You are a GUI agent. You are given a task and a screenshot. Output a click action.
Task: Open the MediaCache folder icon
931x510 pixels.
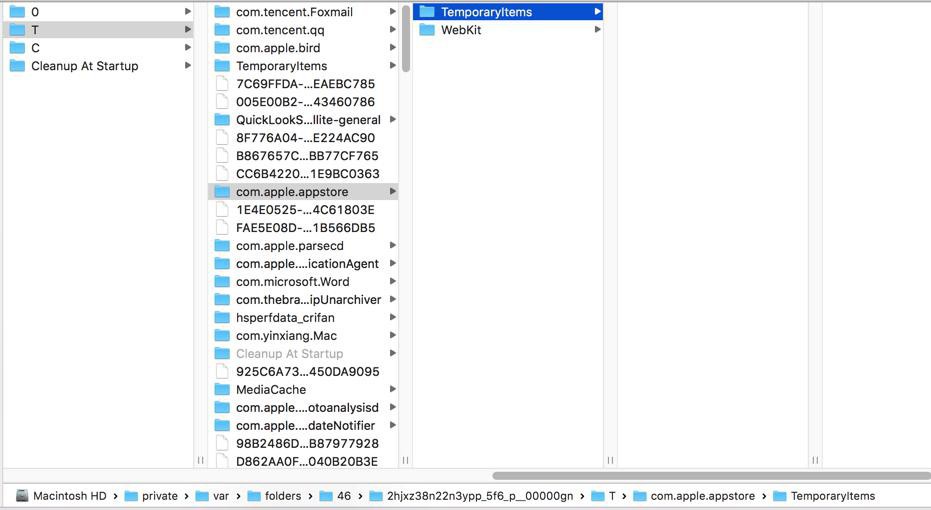coord(222,389)
